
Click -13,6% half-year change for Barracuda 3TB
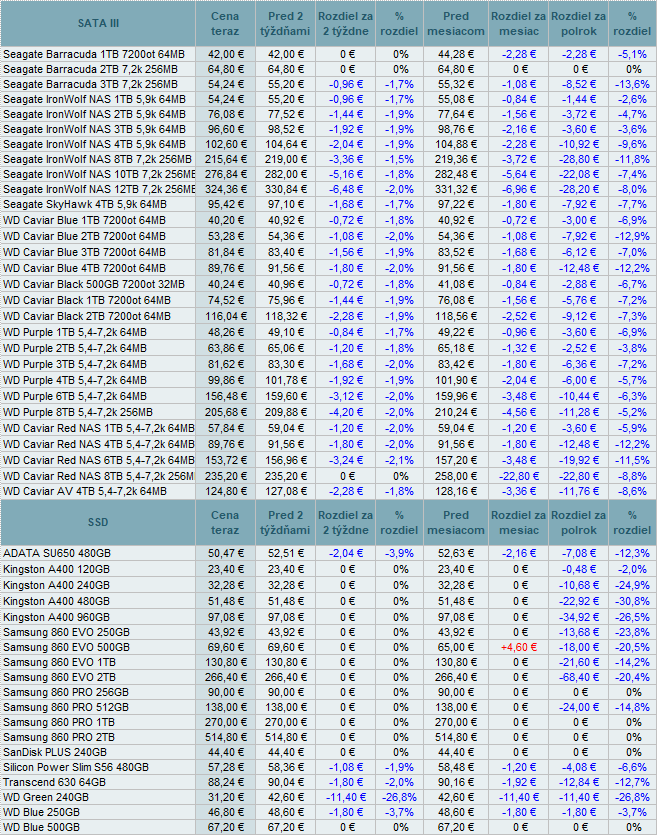coord(632,84)
